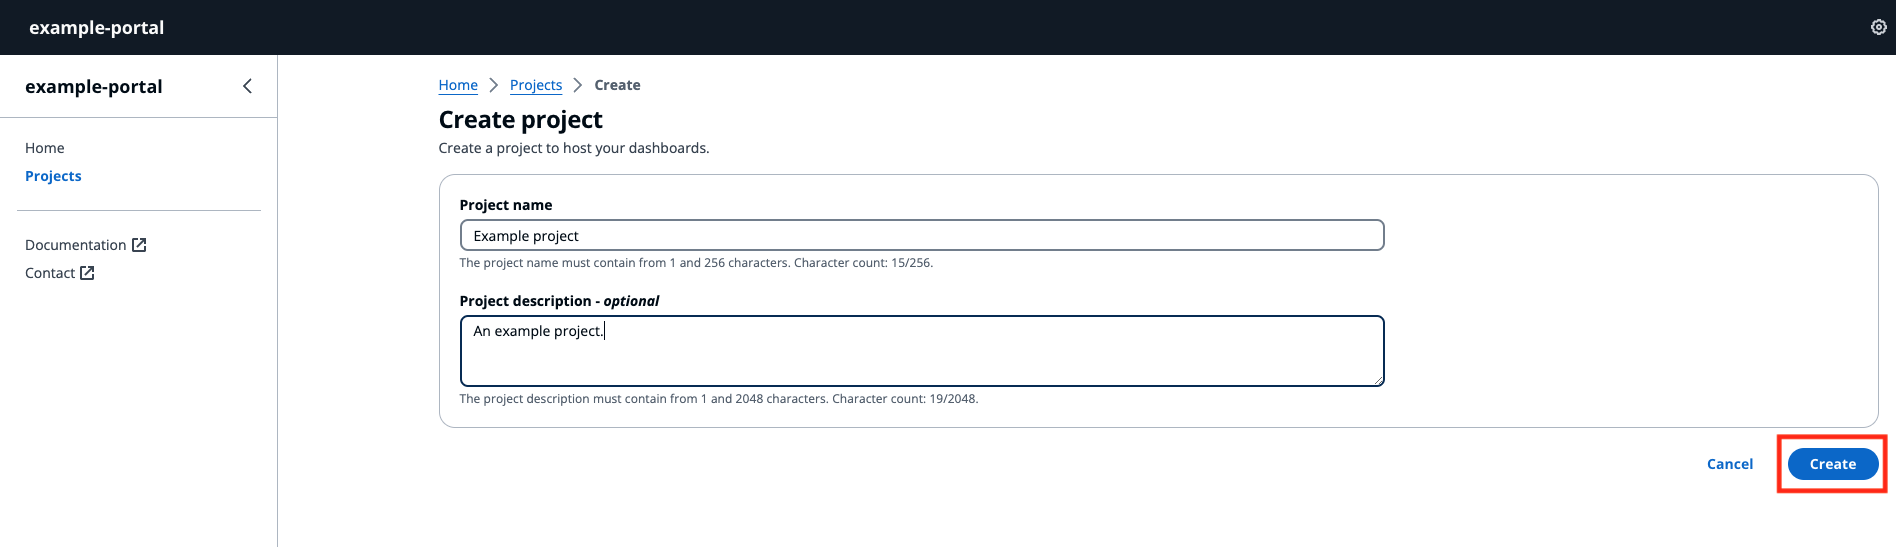Click the example-portal title in the top bar
Viewport: 1896px width, 547px height.
97,27
